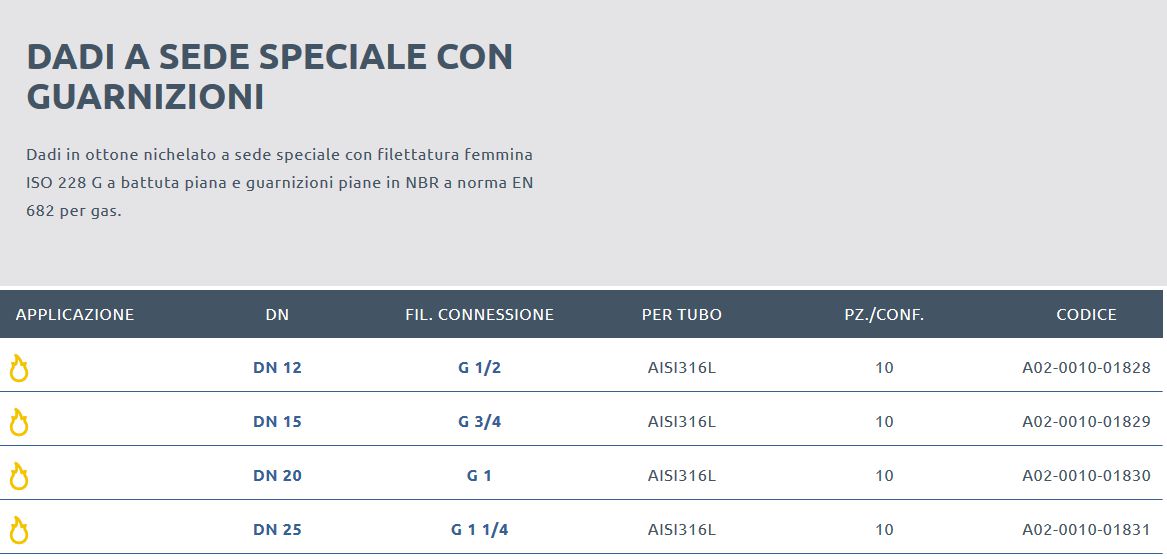The height and width of the screenshot is (559, 1167).
Task: Click the gas flame icon in the DN 25 row
Action: 19,530
